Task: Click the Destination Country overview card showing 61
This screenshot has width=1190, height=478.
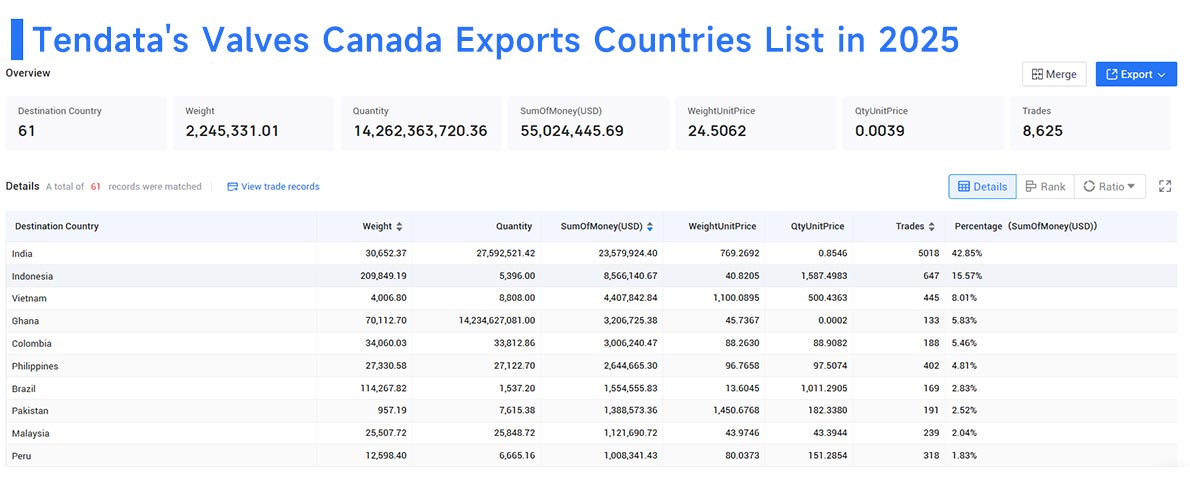Action: [86, 123]
